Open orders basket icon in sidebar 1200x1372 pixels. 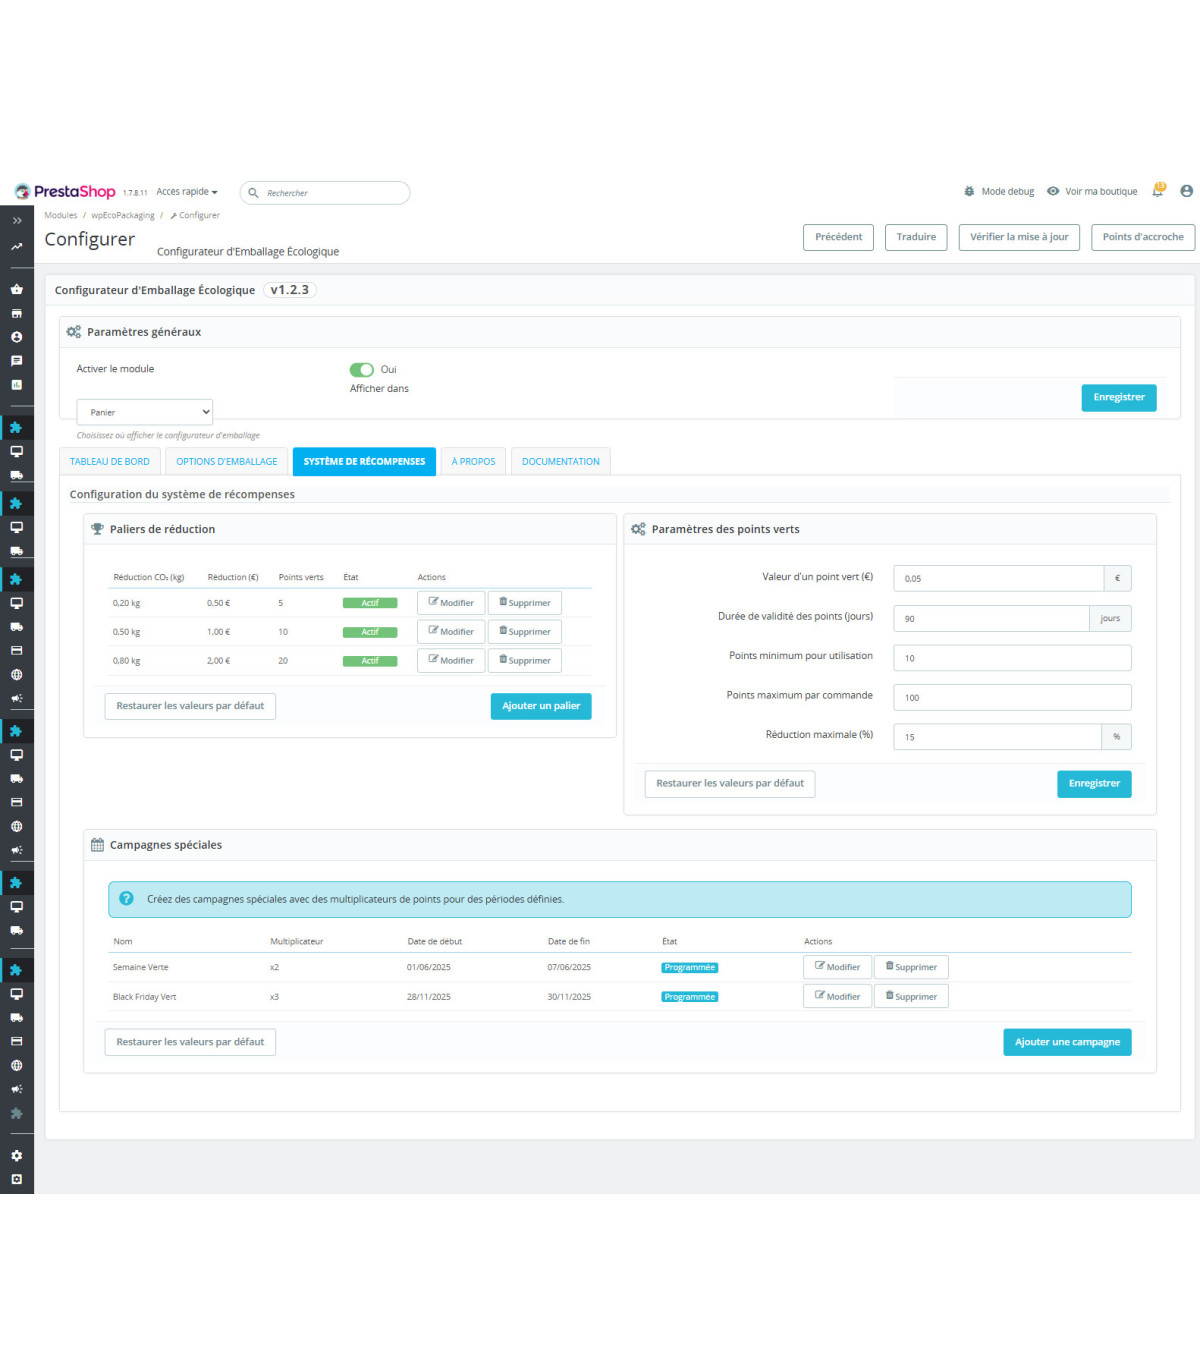point(17,289)
